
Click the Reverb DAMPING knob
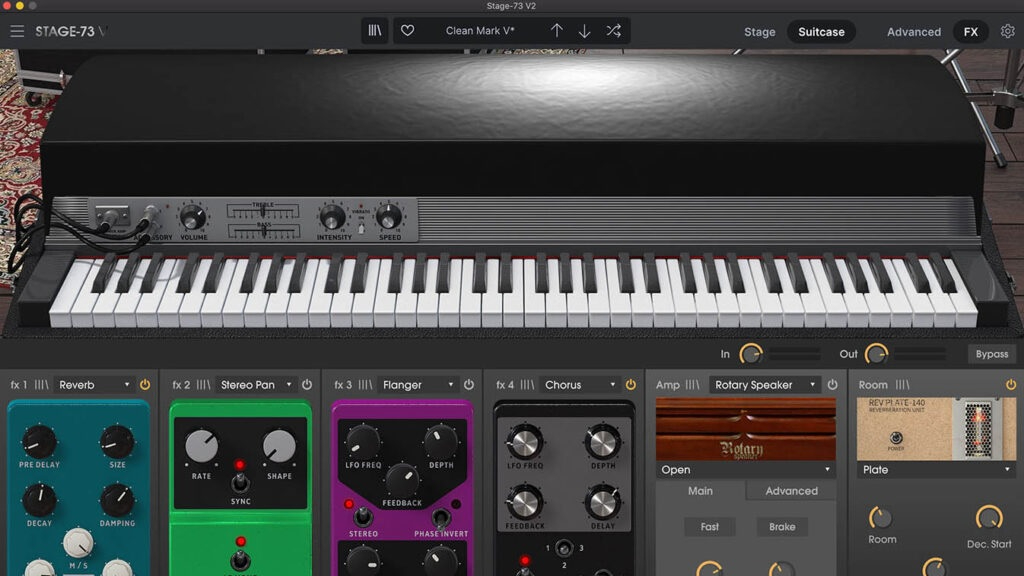point(118,500)
